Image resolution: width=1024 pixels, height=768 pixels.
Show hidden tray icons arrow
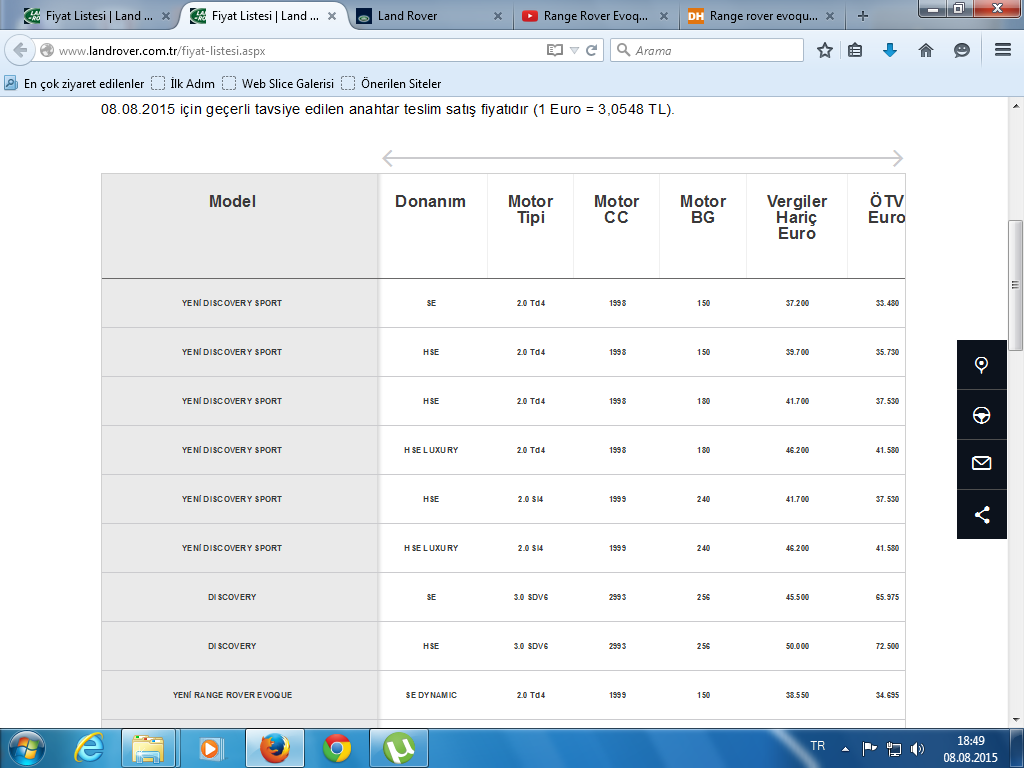click(845, 748)
